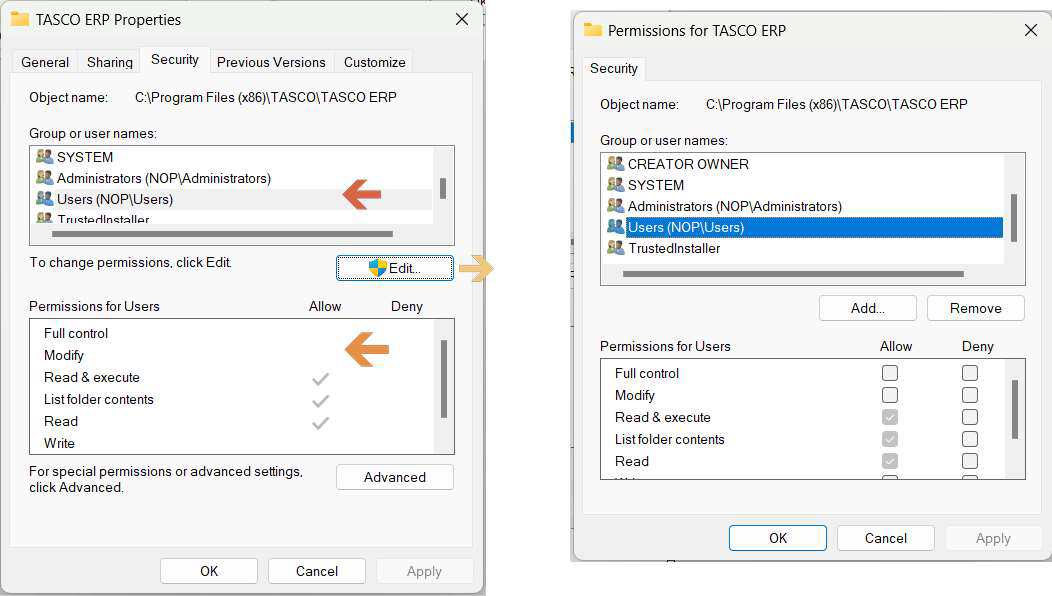Click horizontal scrollbar under group names list

coord(792,273)
